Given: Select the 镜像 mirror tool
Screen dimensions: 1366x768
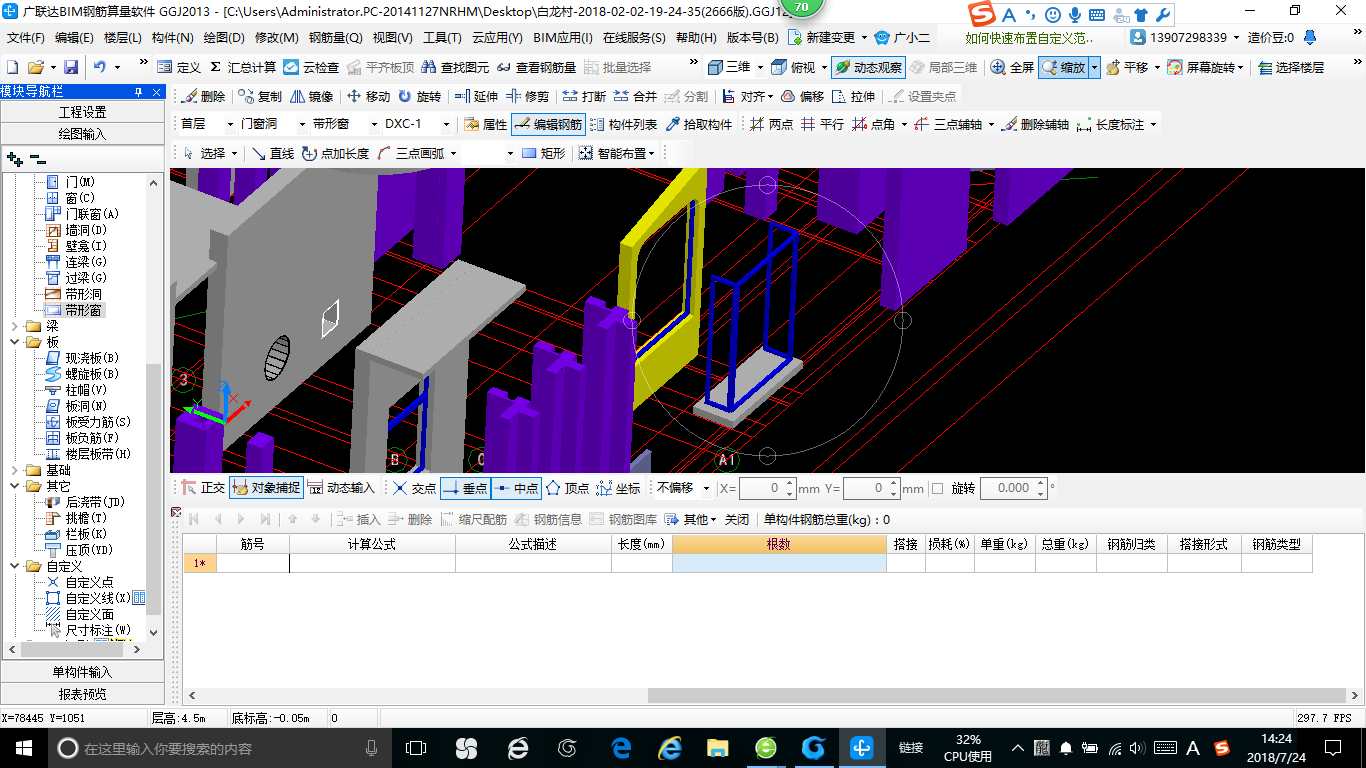Looking at the screenshot, I should point(312,97).
